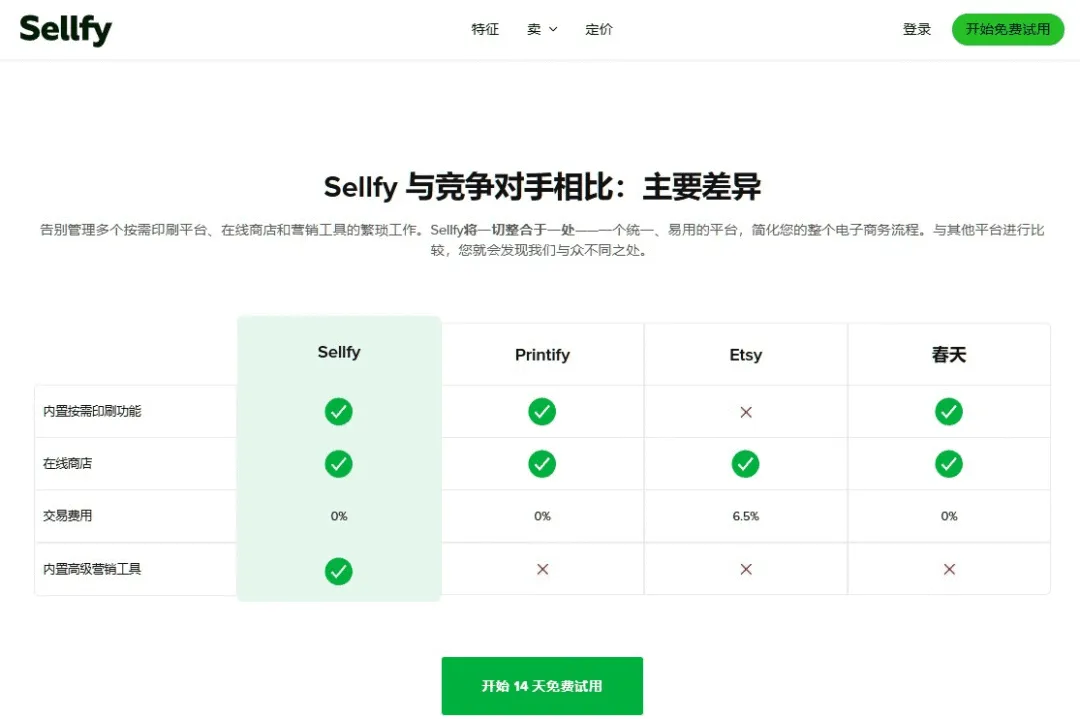1080x719 pixels.
Task: Click Printify's check for 内置按需印刷功能
Action: pos(542,412)
